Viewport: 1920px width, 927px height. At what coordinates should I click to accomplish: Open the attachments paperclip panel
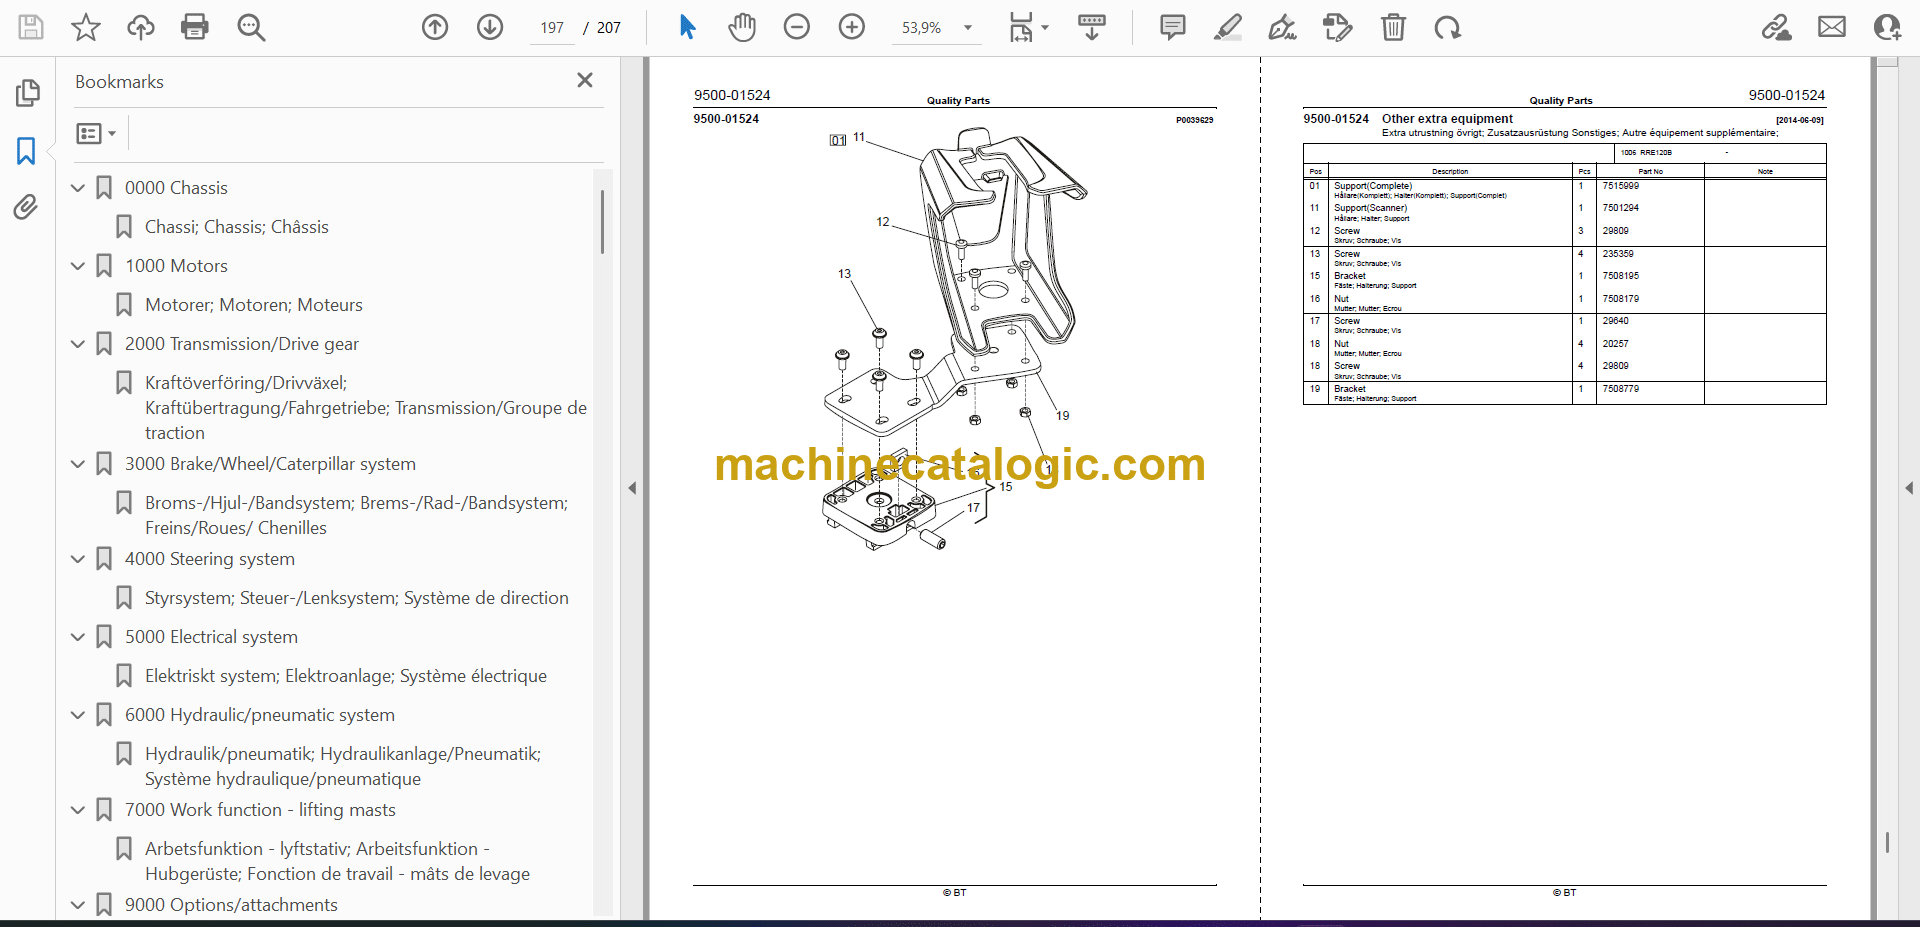[x=27, y=207]
